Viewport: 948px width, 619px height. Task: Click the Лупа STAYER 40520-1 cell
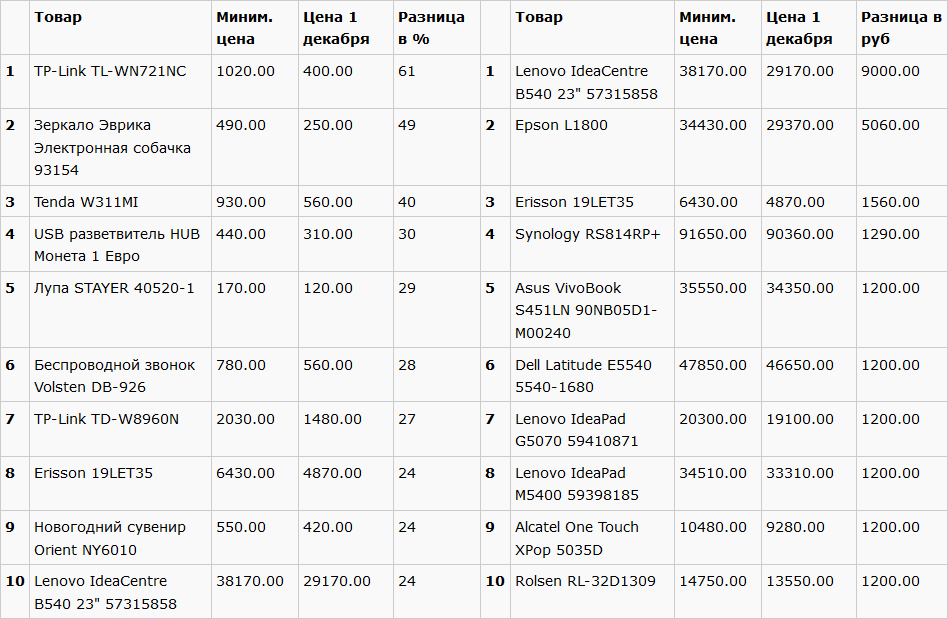tap(114, 288)
